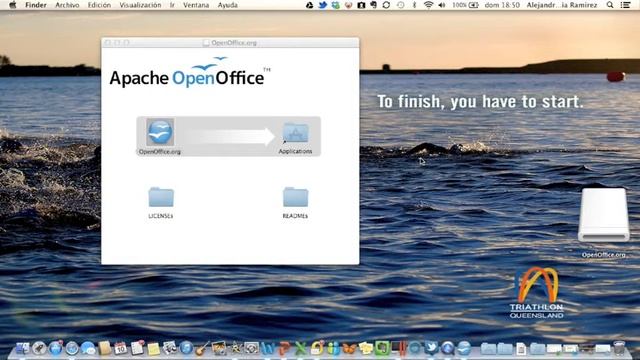
Task: Select the OpenOffice.org disk image on desktop
Action: [x=604, y=215]
